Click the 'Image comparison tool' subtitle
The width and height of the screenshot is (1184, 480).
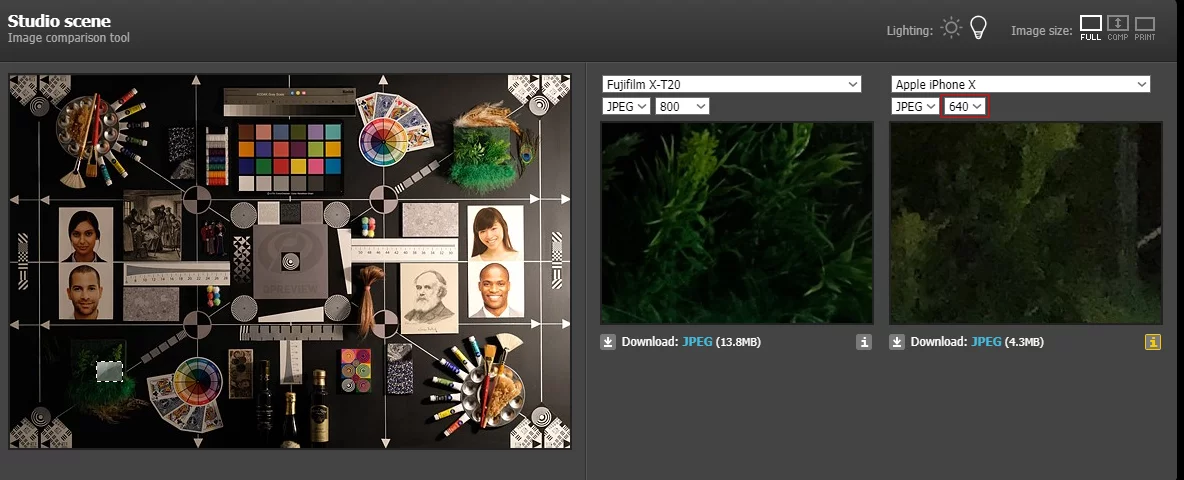(x=69, y=38)
